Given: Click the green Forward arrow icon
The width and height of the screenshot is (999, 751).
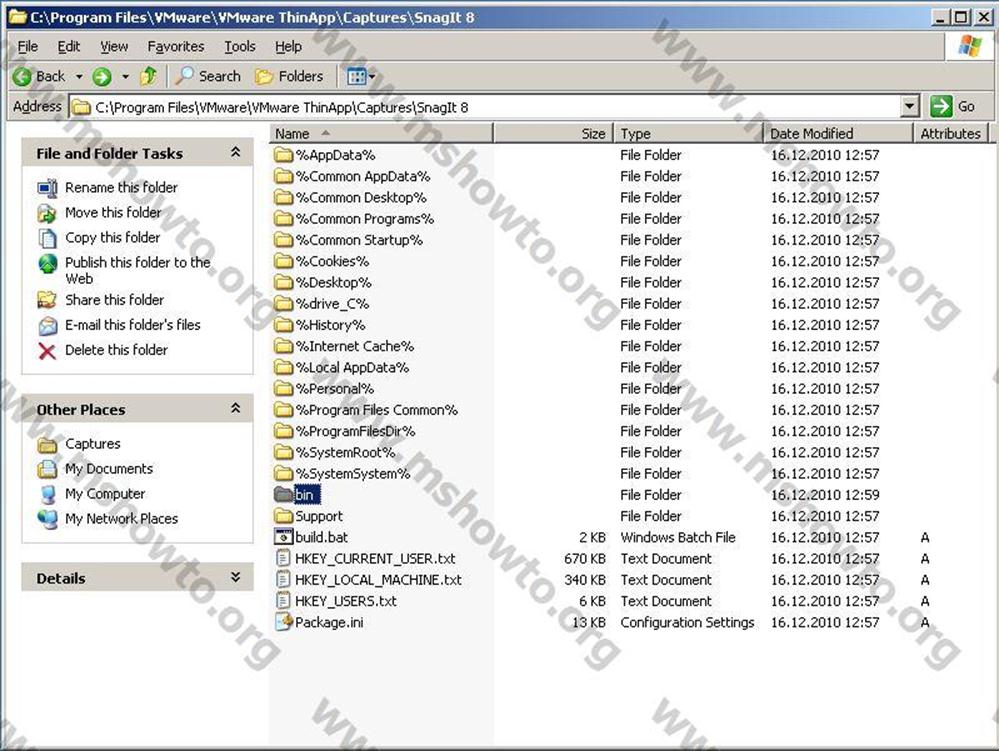Looking at the screenshot, I should (x=101, y=77).
